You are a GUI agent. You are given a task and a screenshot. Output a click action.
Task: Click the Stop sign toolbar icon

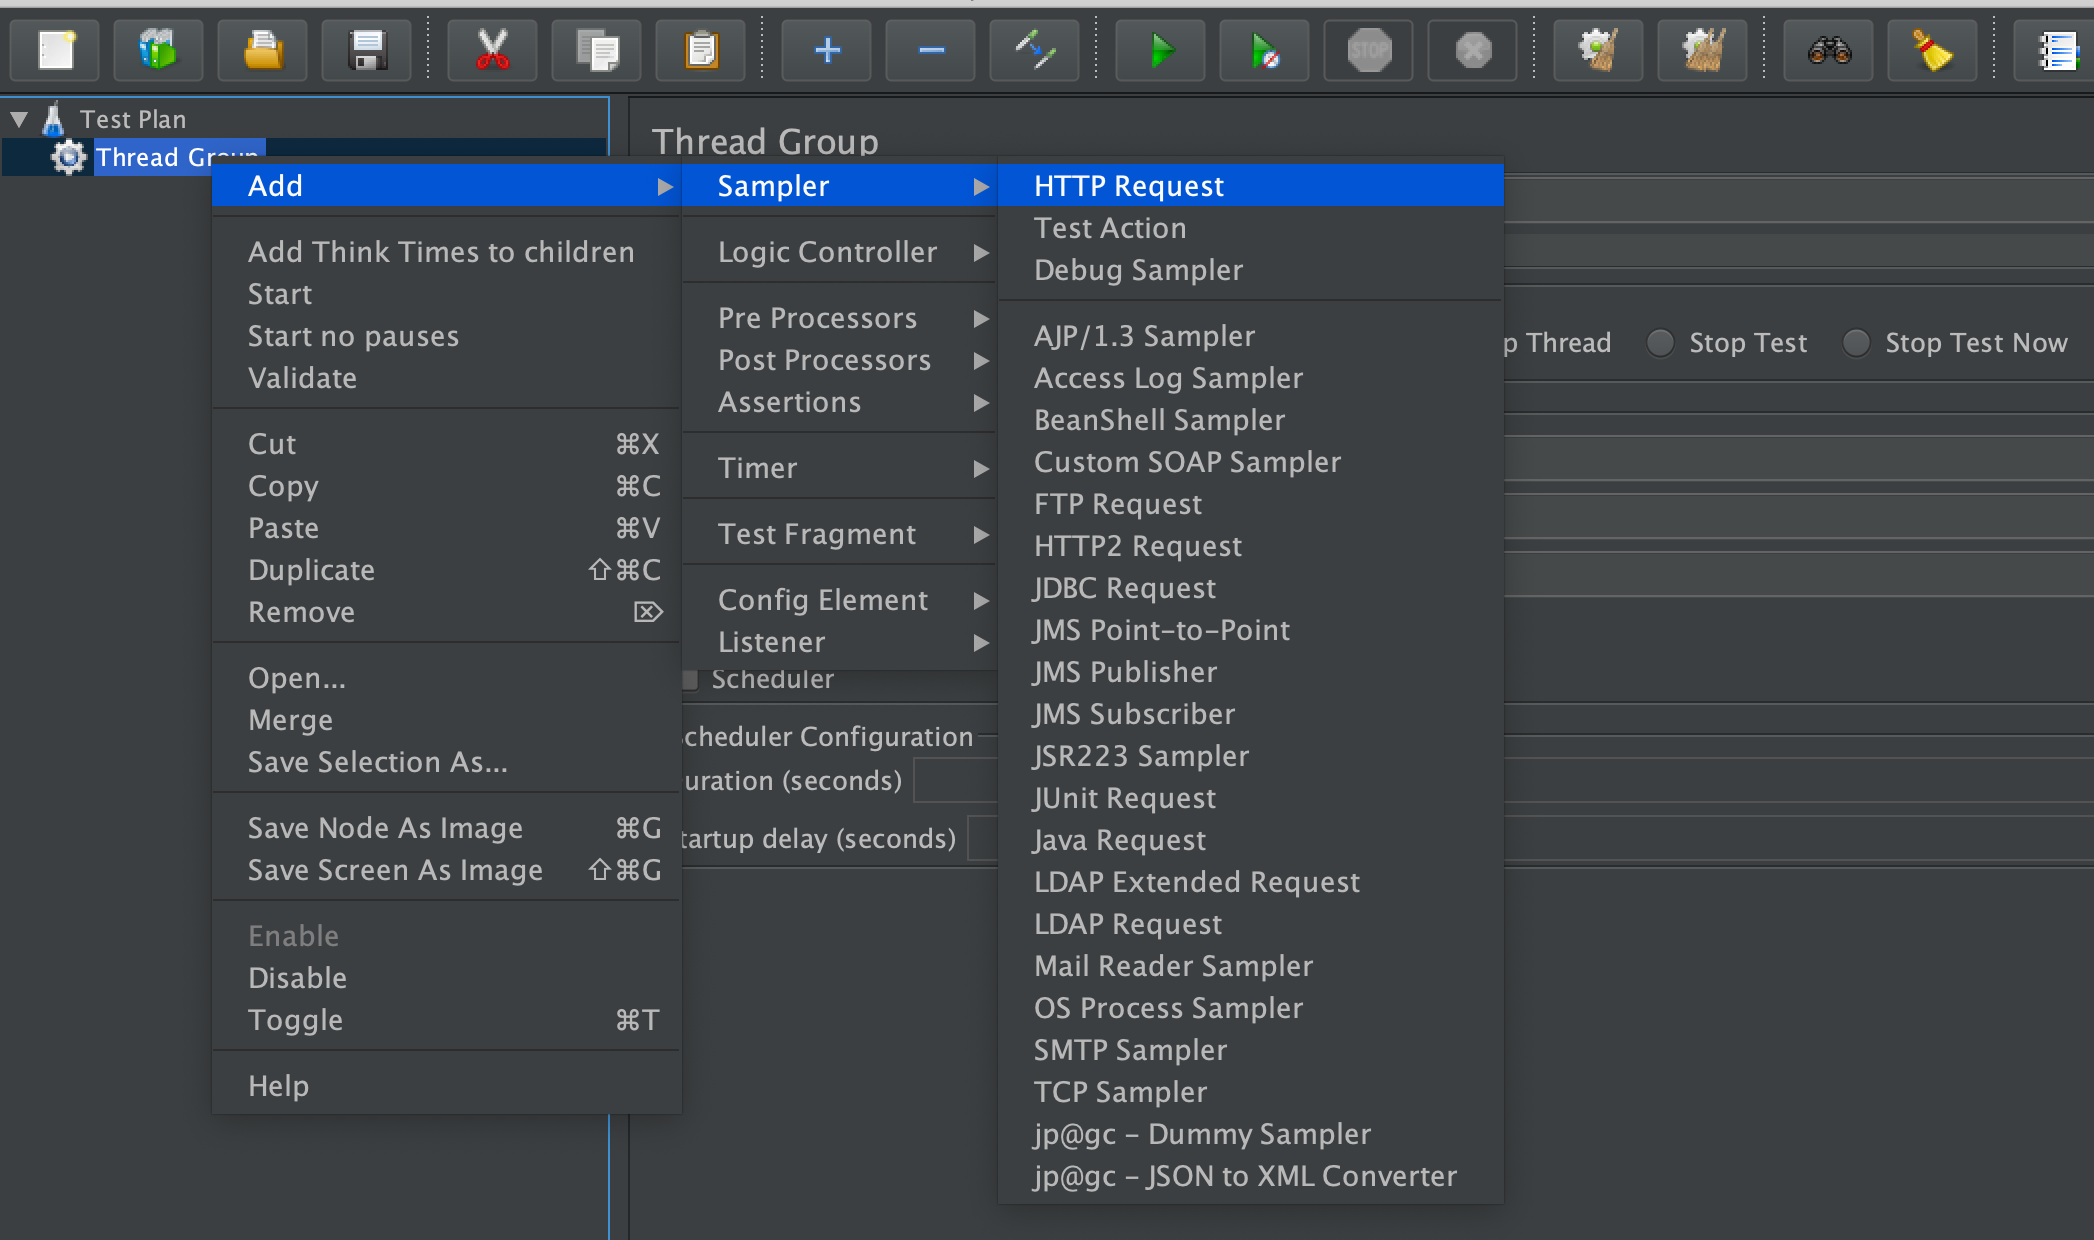pos(1369,50)
